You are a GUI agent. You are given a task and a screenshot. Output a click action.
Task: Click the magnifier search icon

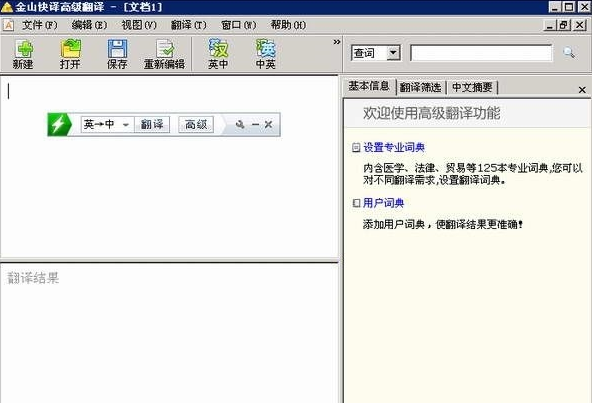point(569,52)
